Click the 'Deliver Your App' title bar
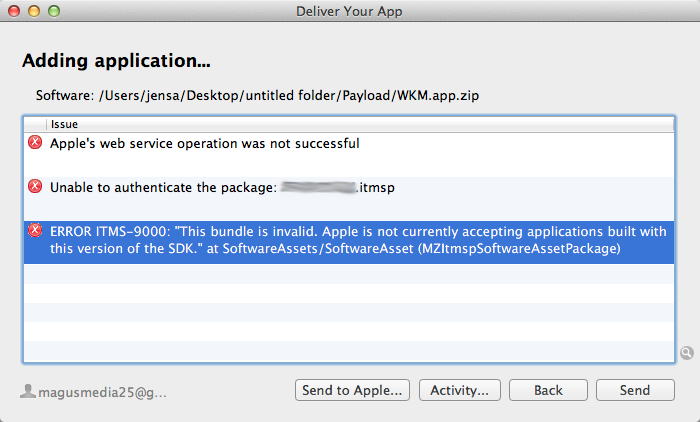The image size is (700, 422). pos(350,11)
